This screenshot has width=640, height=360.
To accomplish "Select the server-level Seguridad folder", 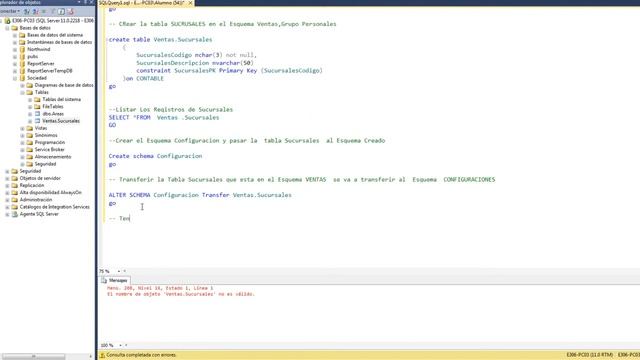I will pyautogui.click(x=30, y=171).
